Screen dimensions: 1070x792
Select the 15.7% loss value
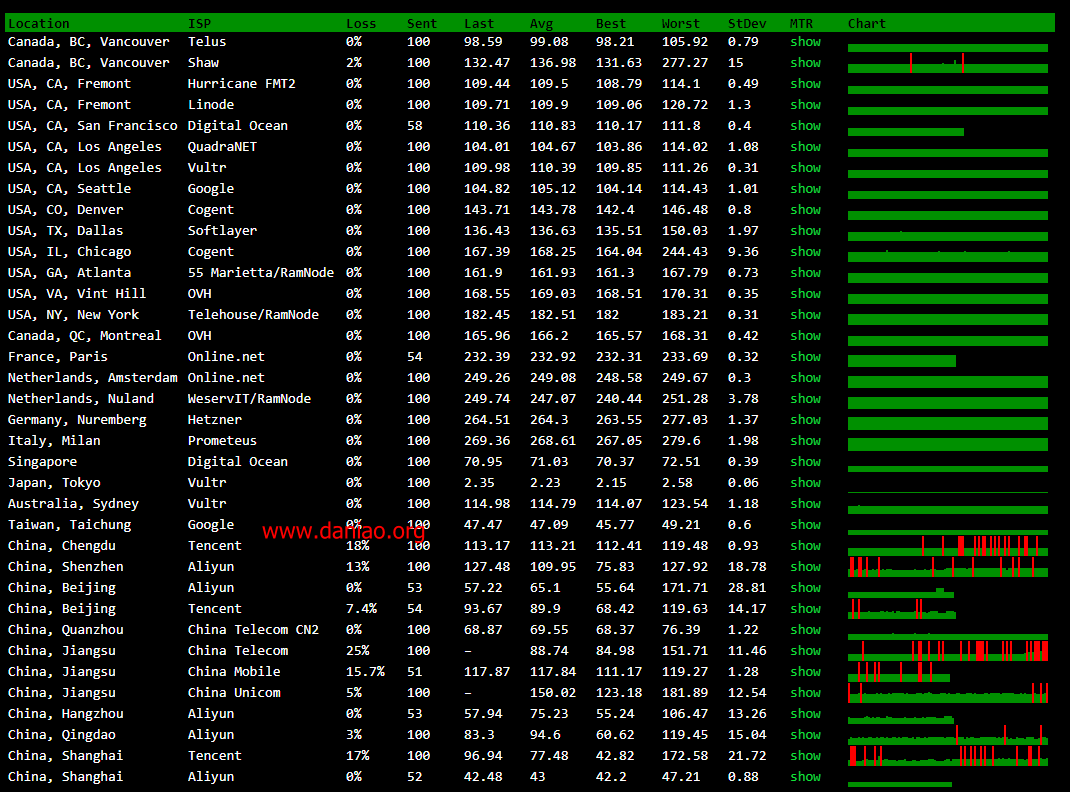click(x=365, y=672)
